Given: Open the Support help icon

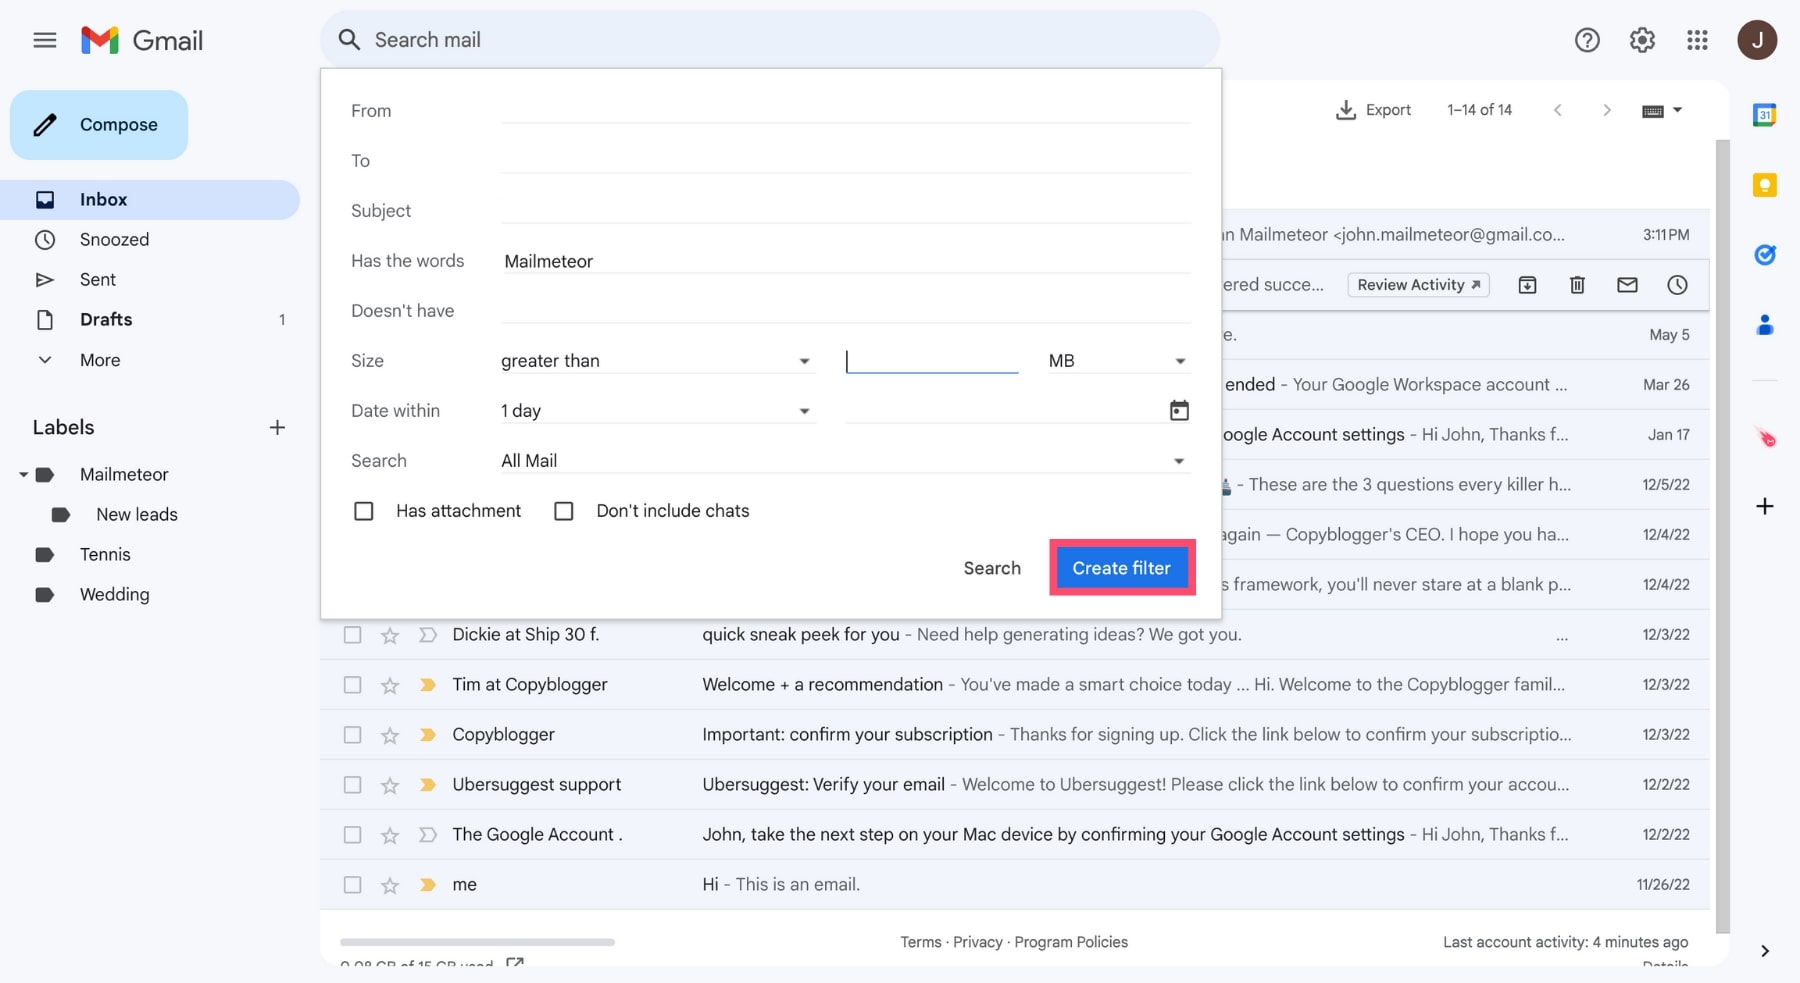Looking at the screenshot, I should 1587,40.
